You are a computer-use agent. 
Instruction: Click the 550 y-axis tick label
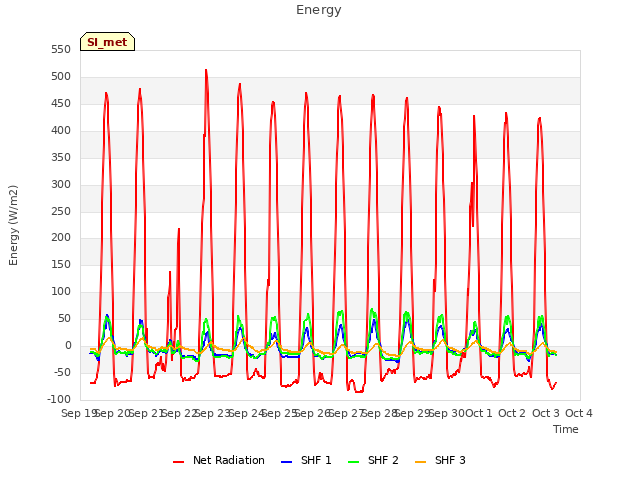[61, 50]
